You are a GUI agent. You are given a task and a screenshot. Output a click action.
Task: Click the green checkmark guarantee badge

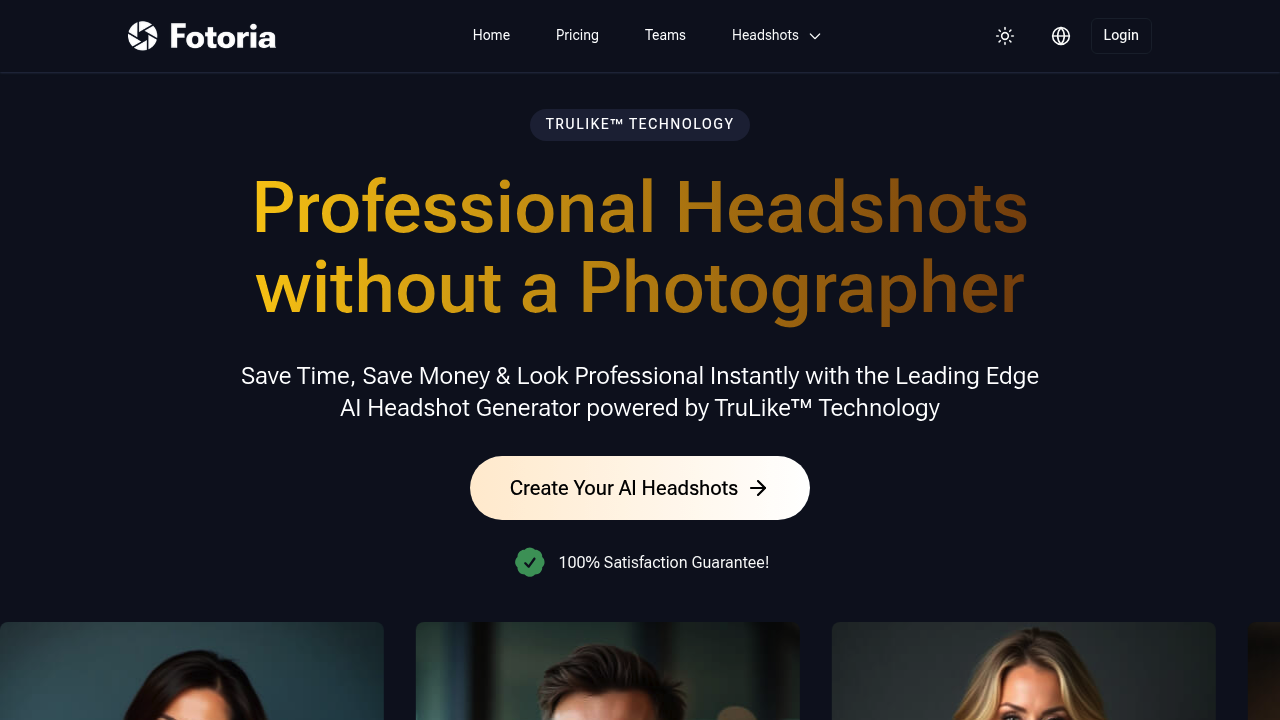(530, 562)
